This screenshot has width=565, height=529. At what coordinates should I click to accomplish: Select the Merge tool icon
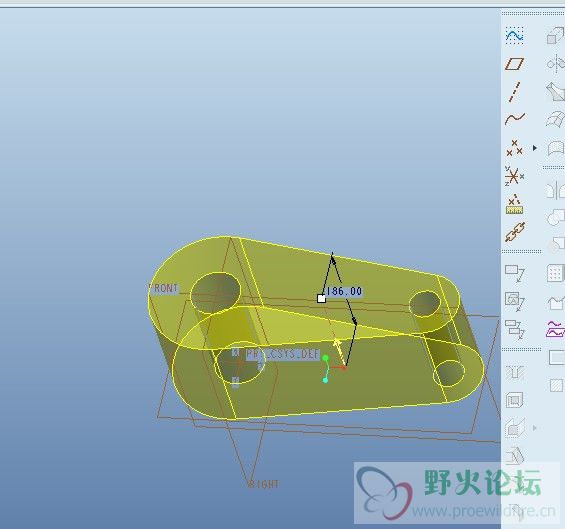(x=555, y=92)
